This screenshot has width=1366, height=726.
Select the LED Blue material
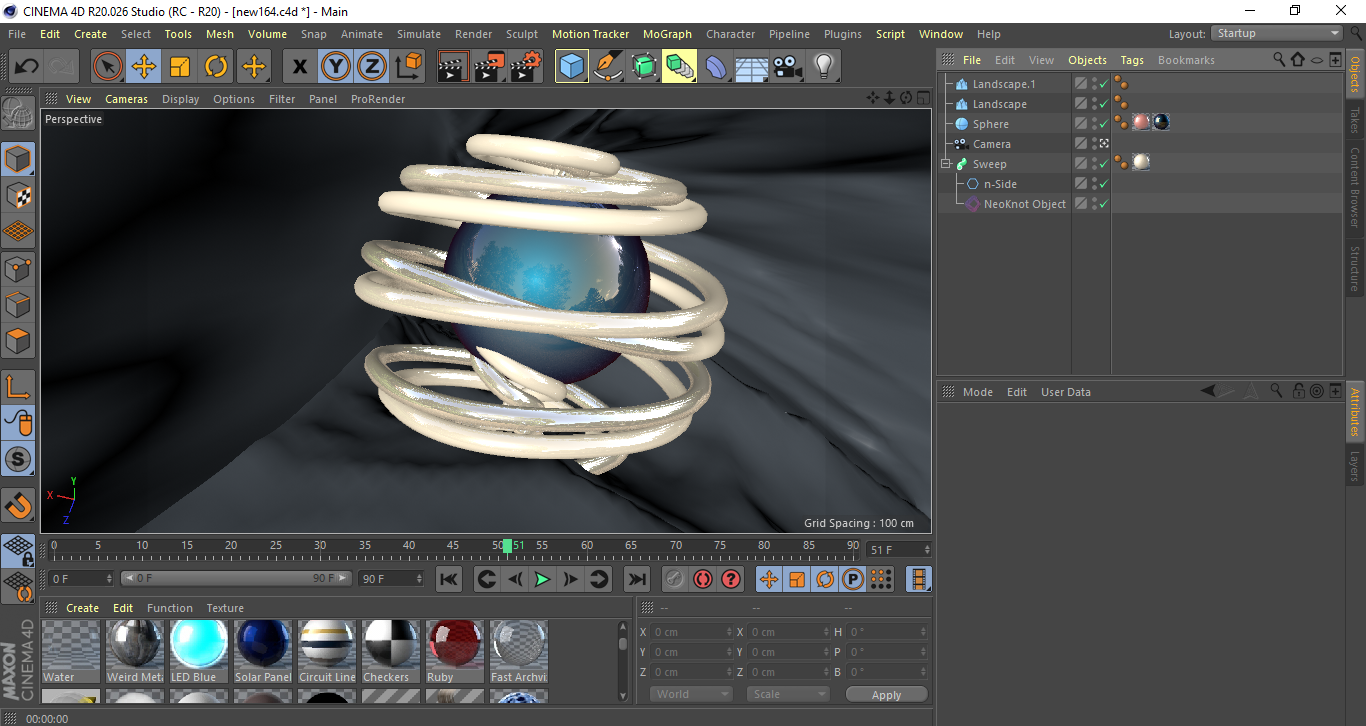(200, 651)
